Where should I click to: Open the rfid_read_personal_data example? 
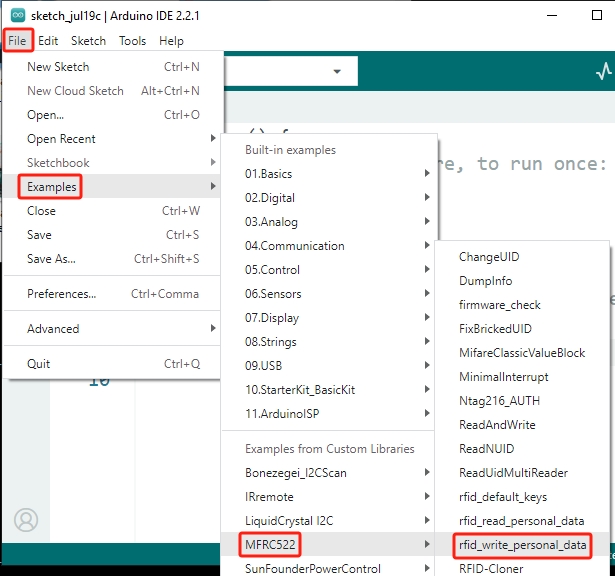(522, 521)
